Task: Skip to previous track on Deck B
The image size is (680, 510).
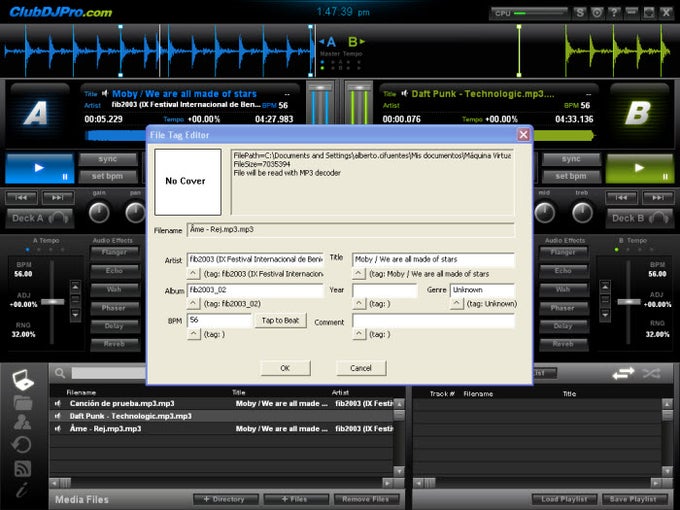Action: (x=621, y=198)
